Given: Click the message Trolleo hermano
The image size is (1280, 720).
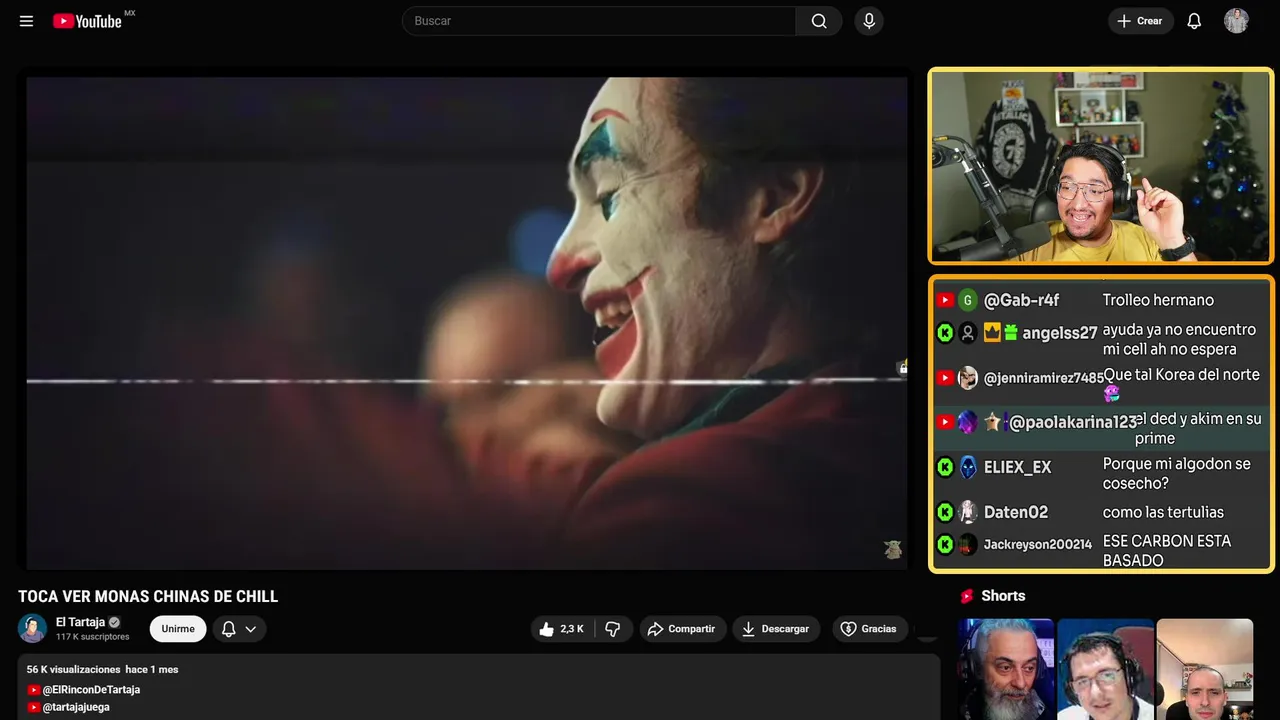Looking at the screenshot, I should [1158, 300].
